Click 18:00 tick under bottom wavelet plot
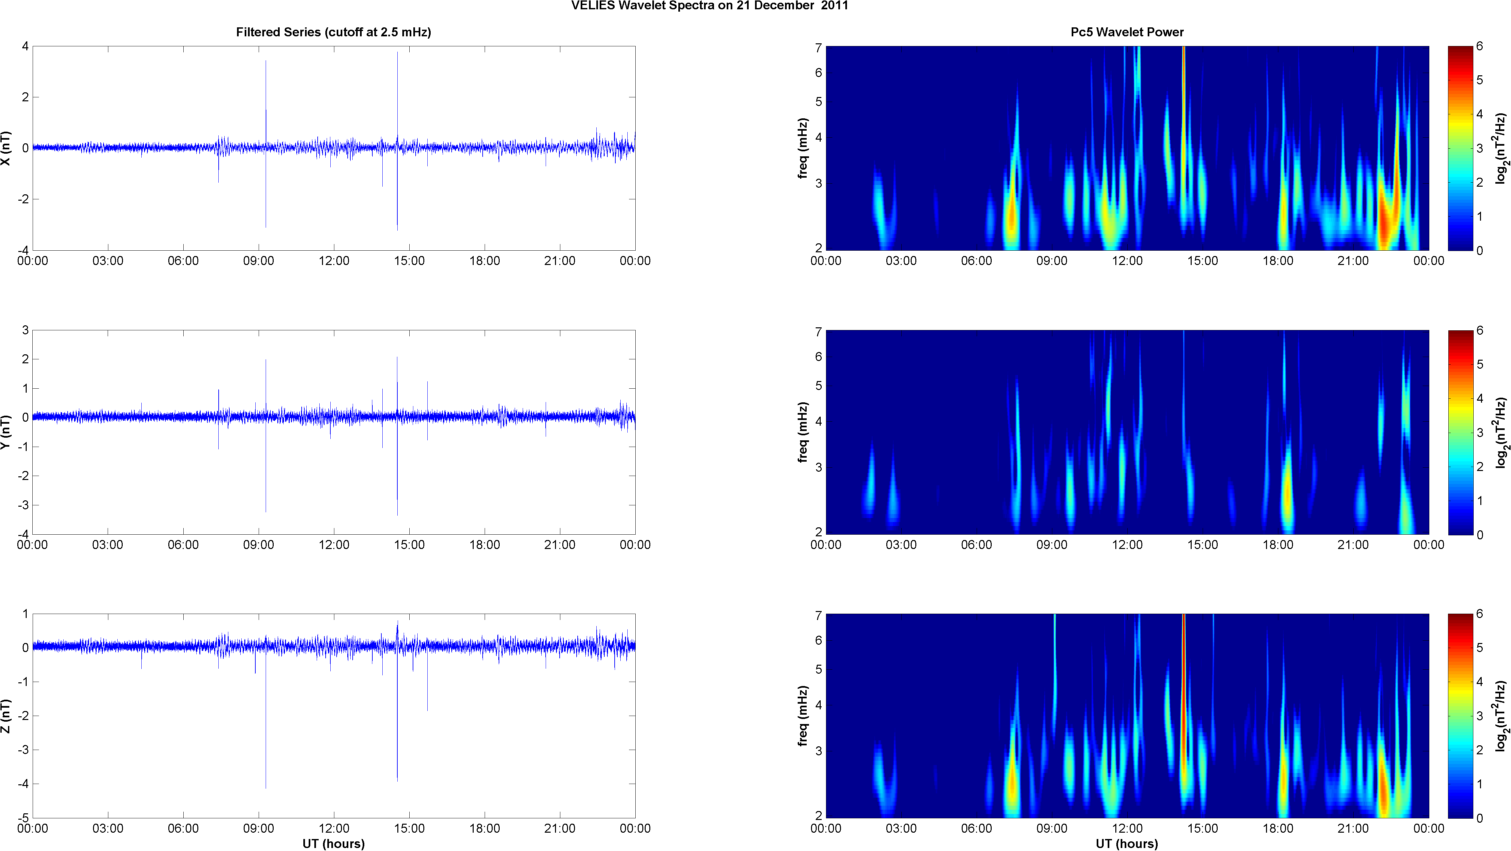Image resolution: width=1511 pixels, height=851 pixels. point(1278,829)
